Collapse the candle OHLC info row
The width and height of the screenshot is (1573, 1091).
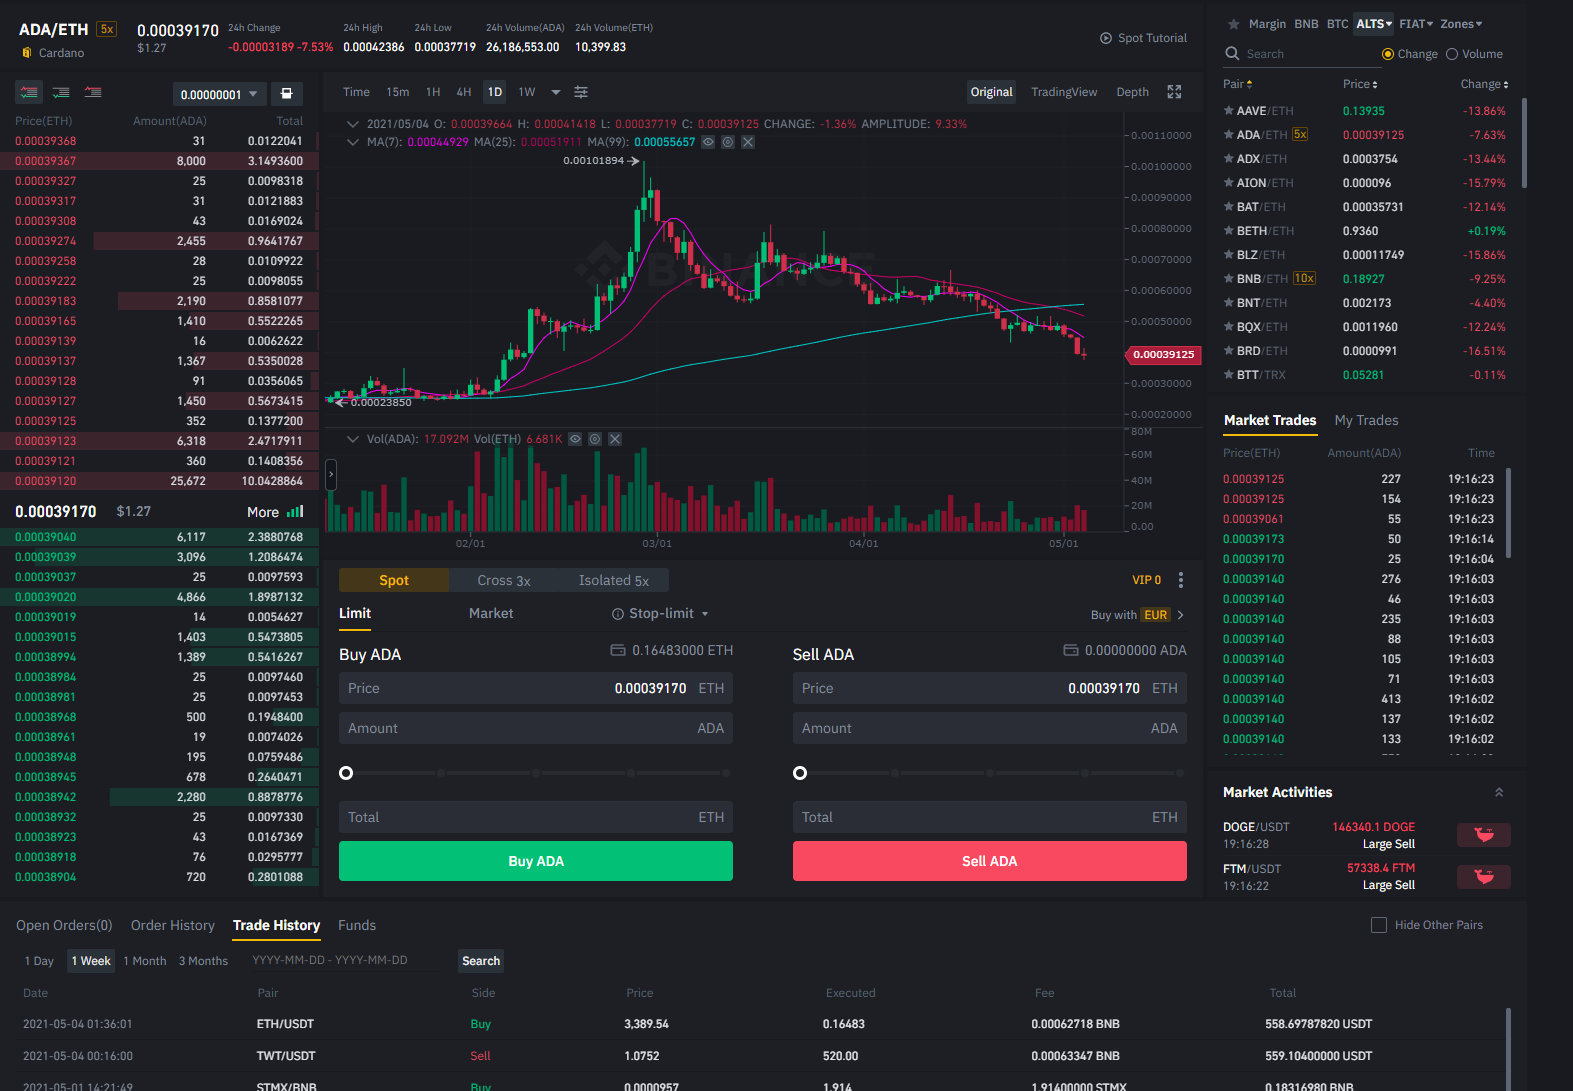[x=353, y=124]
